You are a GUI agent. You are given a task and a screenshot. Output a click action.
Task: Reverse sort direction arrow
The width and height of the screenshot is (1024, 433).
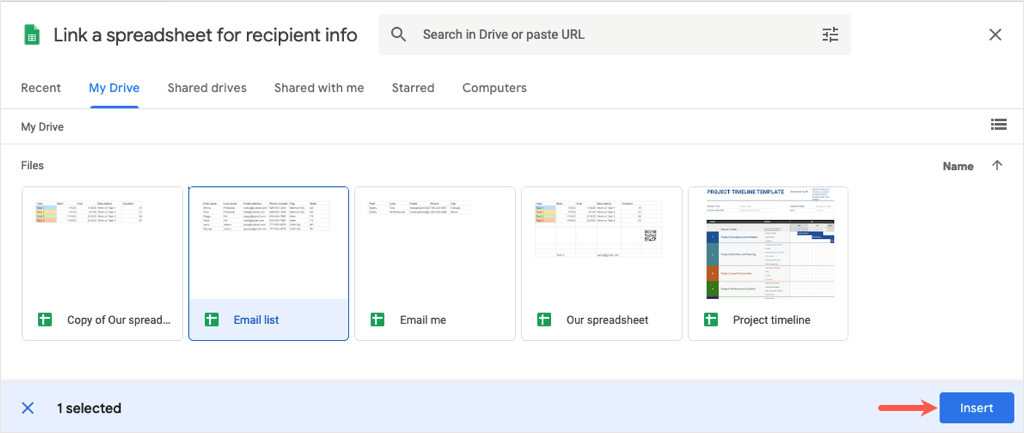[x=996, y=166]
